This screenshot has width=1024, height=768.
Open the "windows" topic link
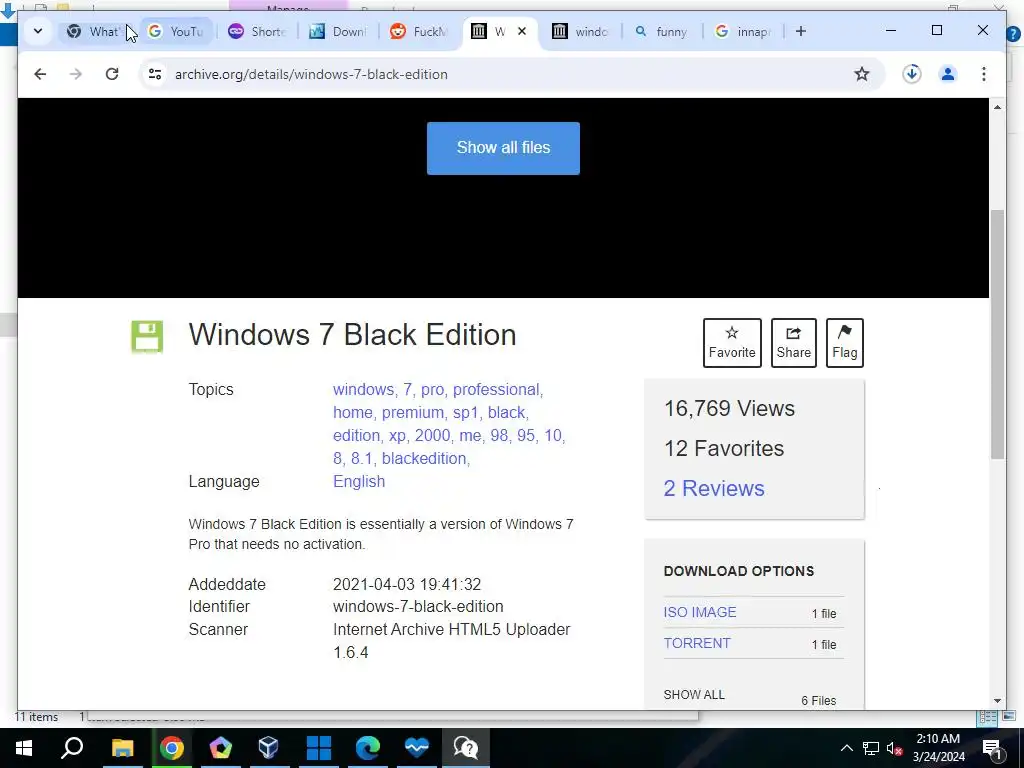[363, 389]
